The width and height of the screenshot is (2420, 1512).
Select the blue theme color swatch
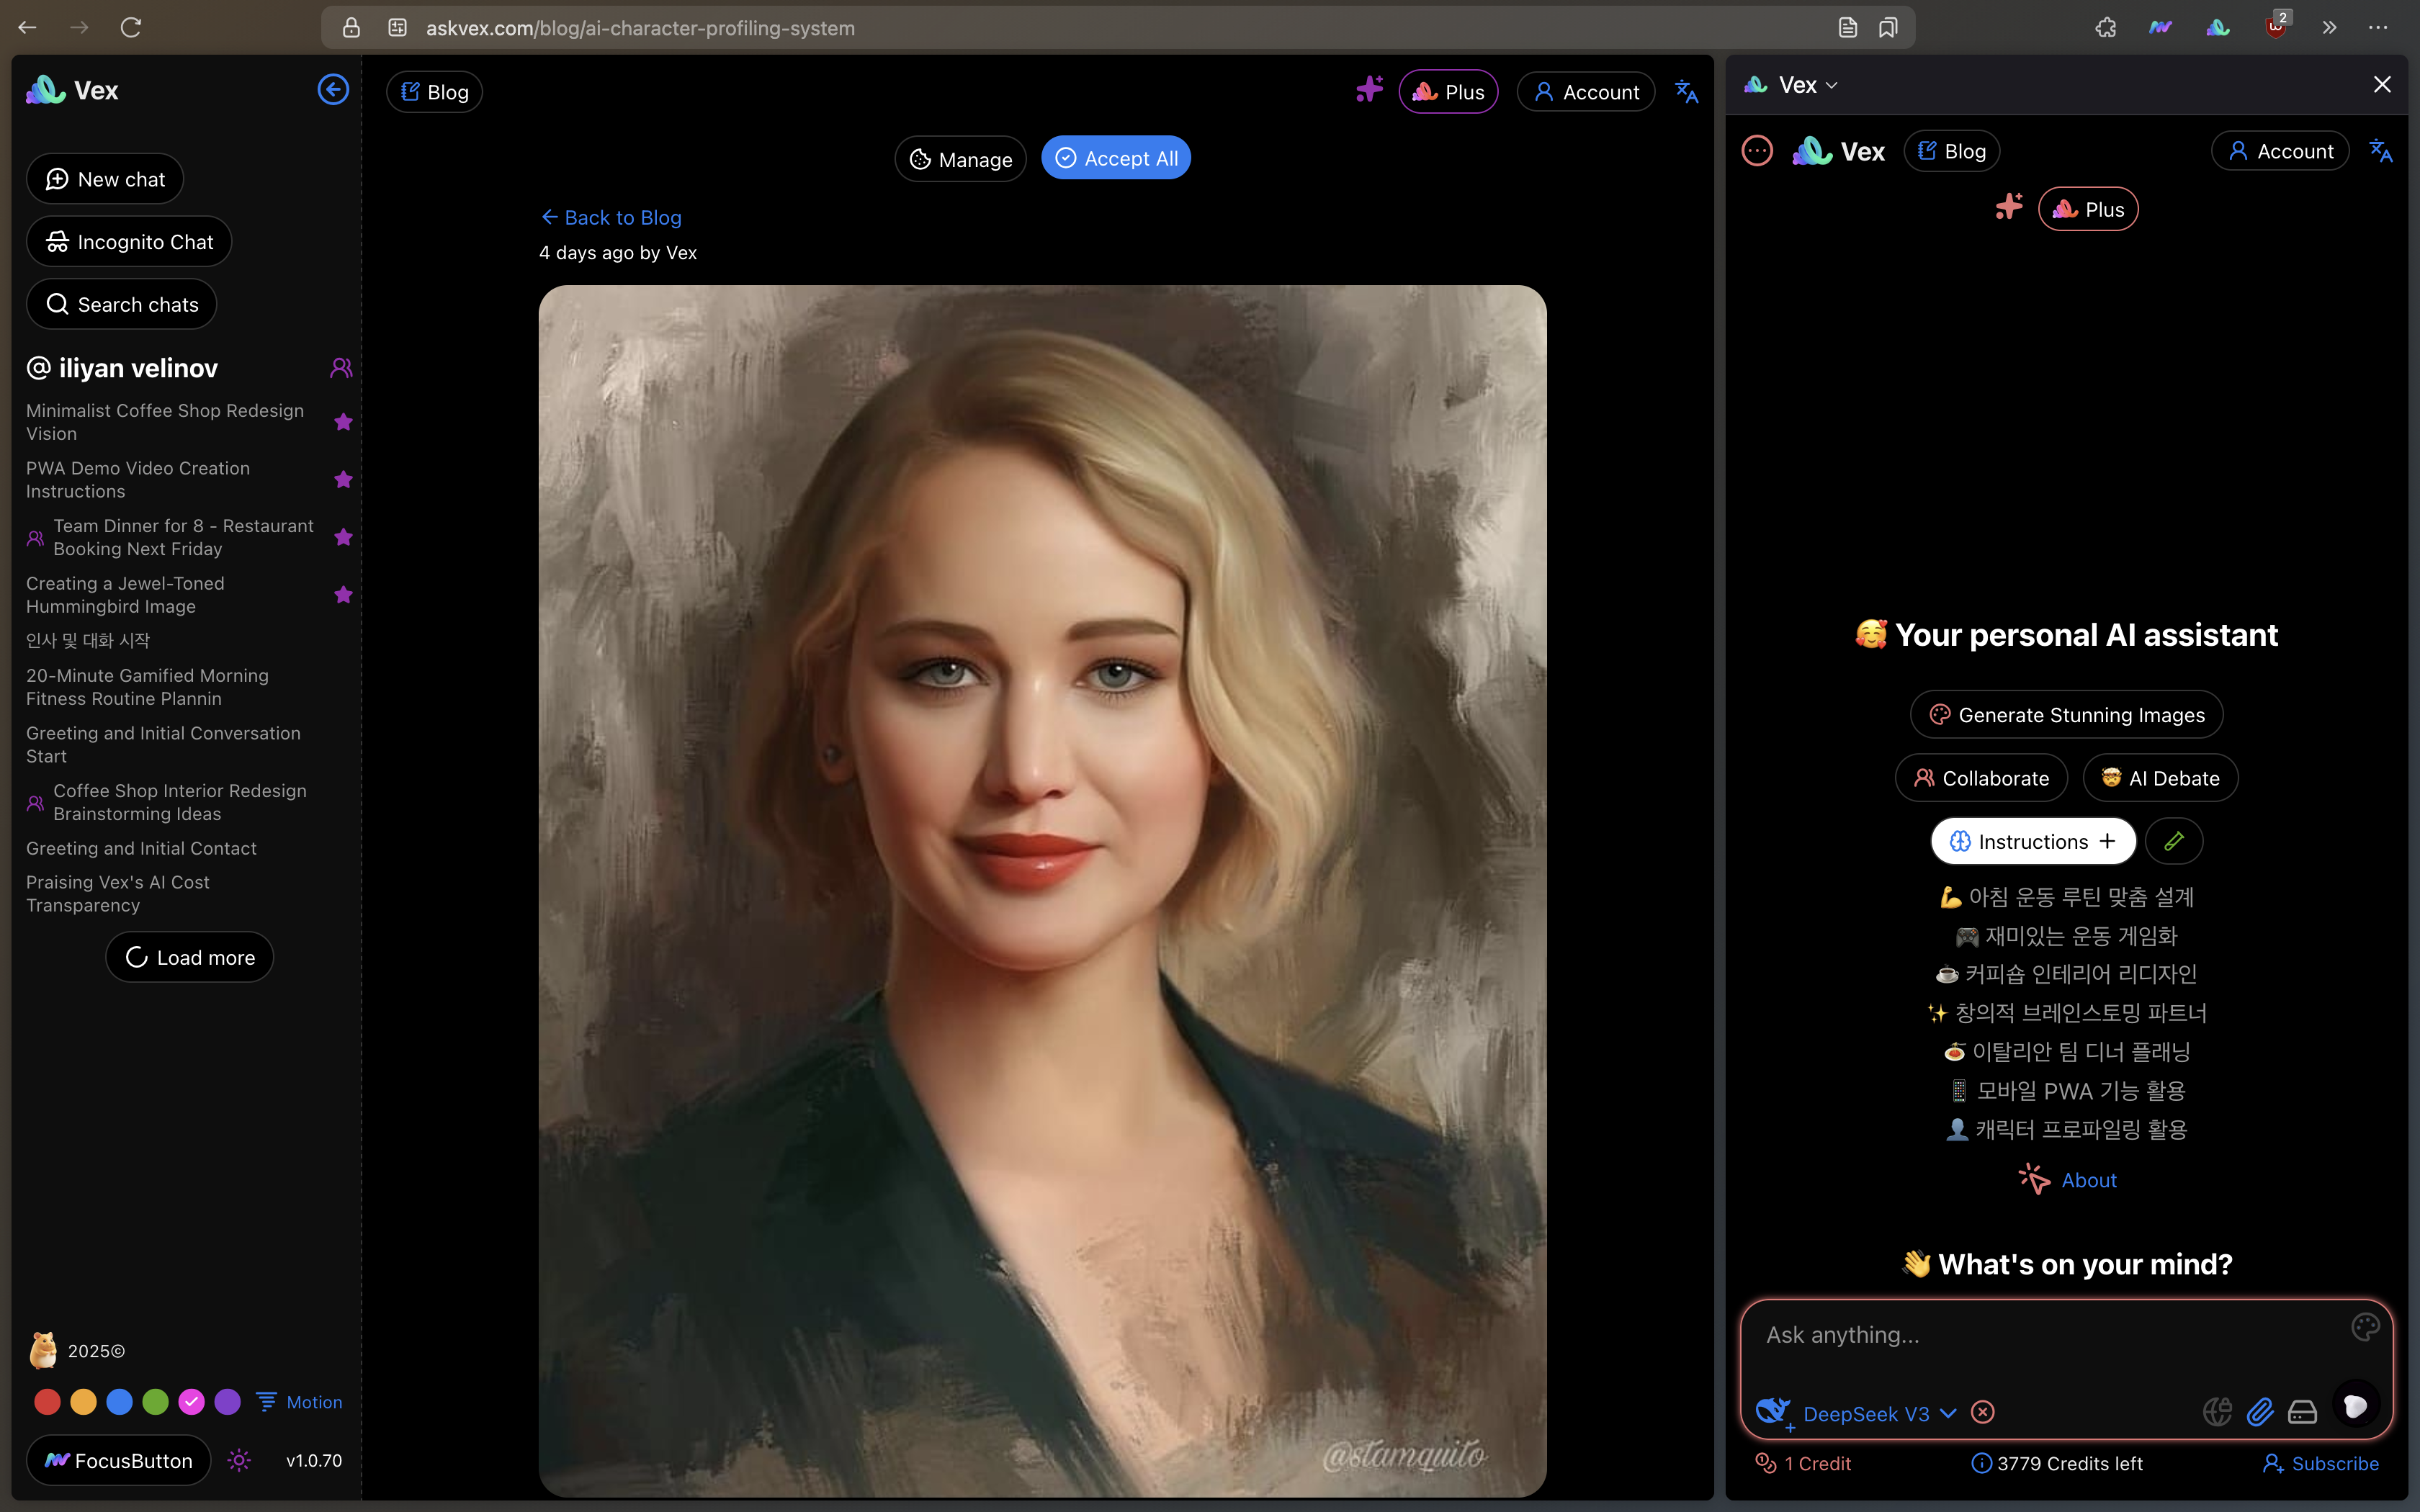coord(119,1402)
